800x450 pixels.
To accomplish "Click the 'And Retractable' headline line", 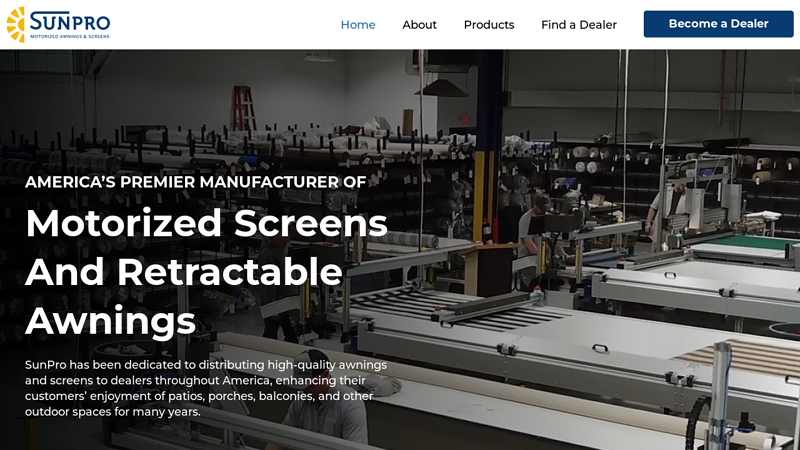I will (x=184, y=272).
